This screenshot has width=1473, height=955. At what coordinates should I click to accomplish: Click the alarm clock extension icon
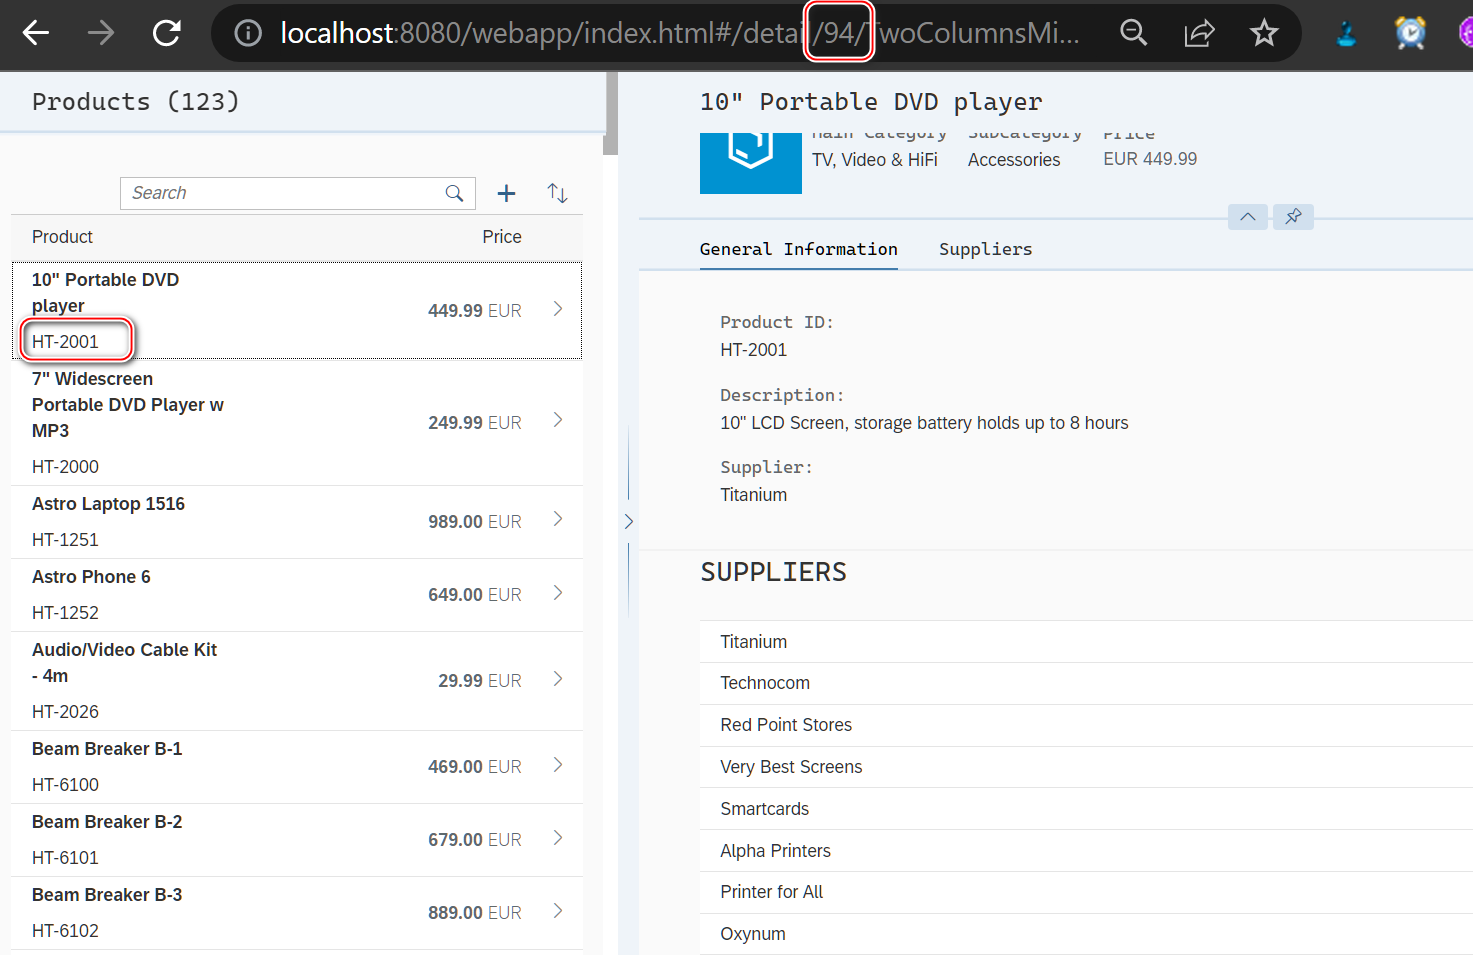point(1410,33)
